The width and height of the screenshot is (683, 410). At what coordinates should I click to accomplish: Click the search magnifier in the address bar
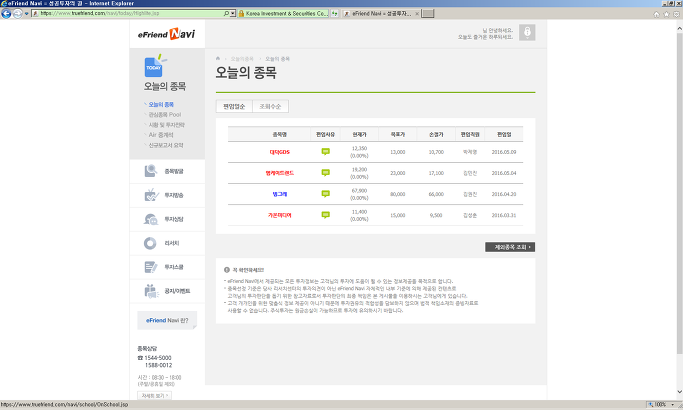tap(226, 14)
